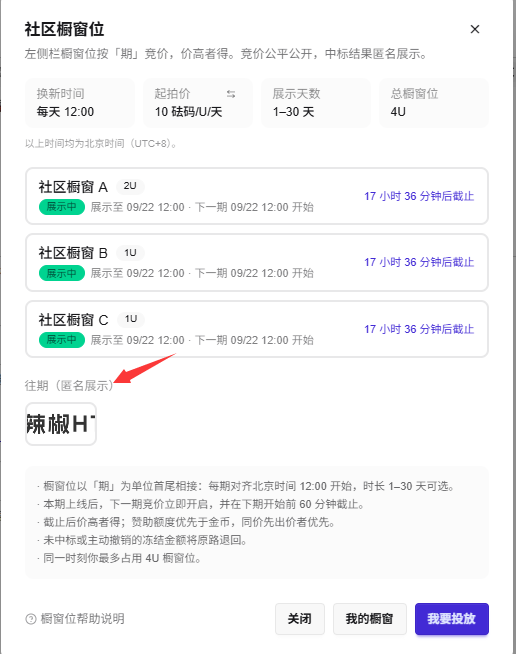The width and height of the screenshot is (516, 654).
Task: Open 橱窗位帮助说明 help link
Action: 83,619
